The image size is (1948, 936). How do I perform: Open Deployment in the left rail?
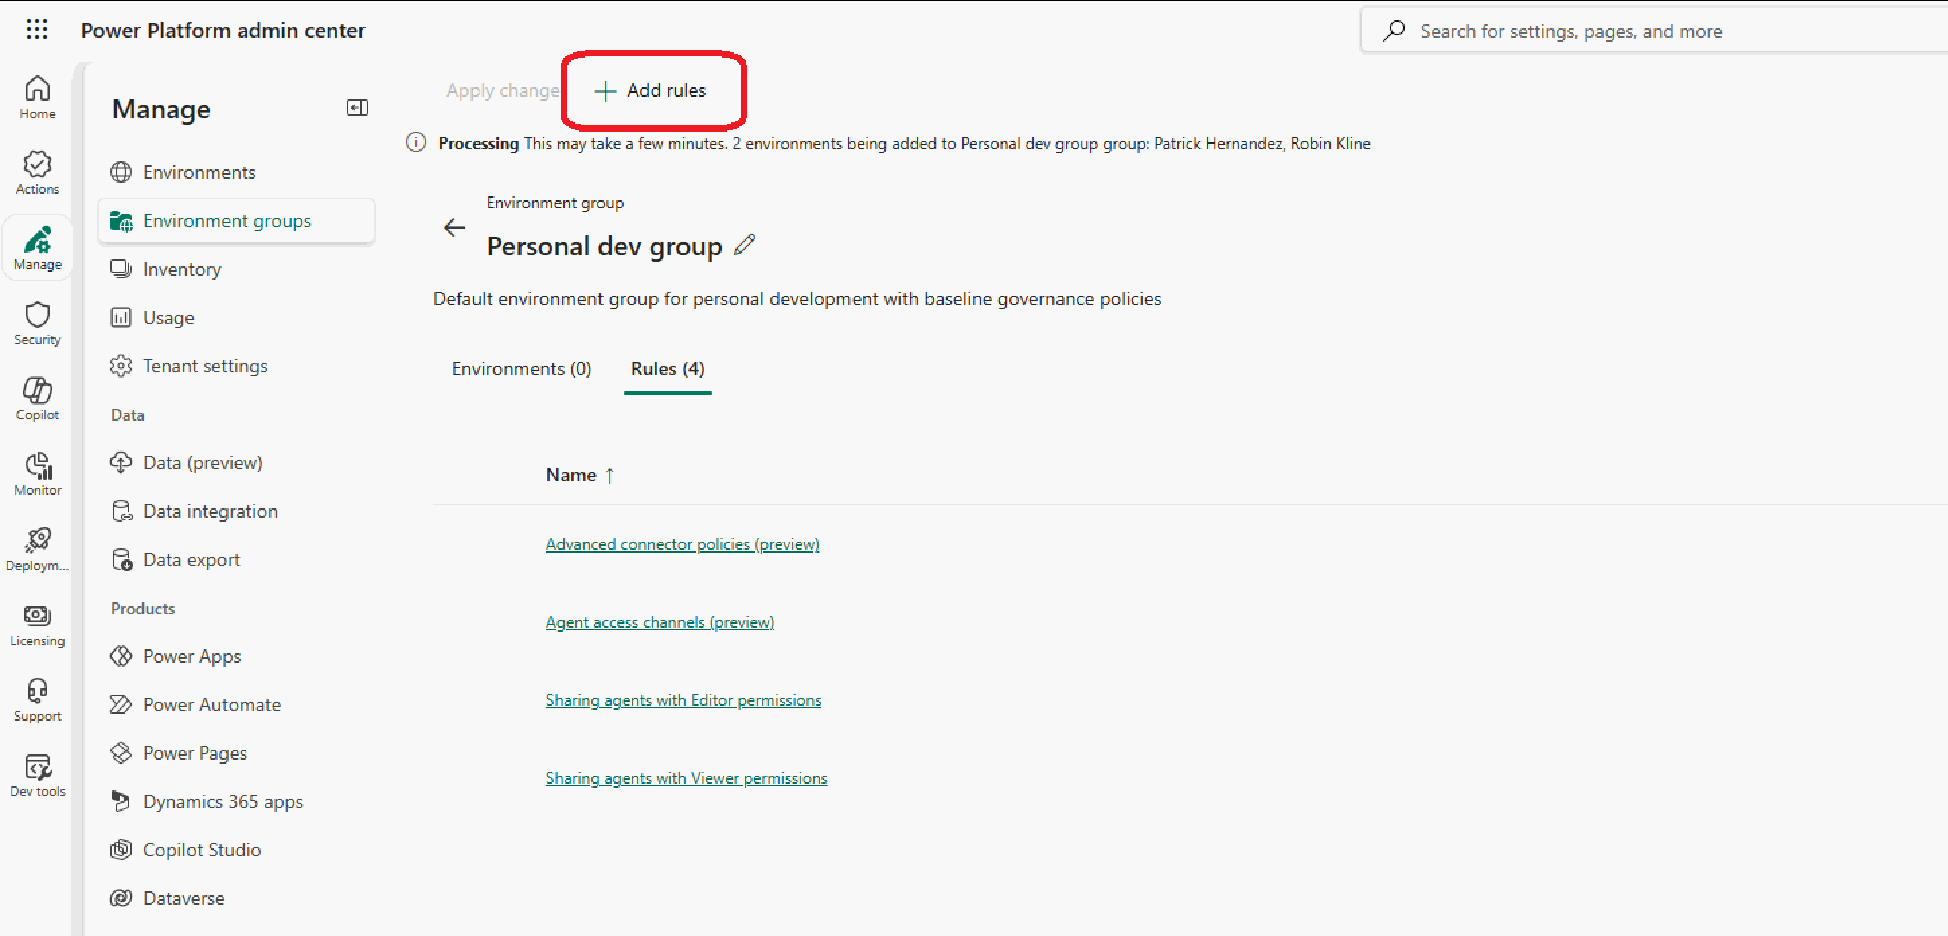coord(37,549)
